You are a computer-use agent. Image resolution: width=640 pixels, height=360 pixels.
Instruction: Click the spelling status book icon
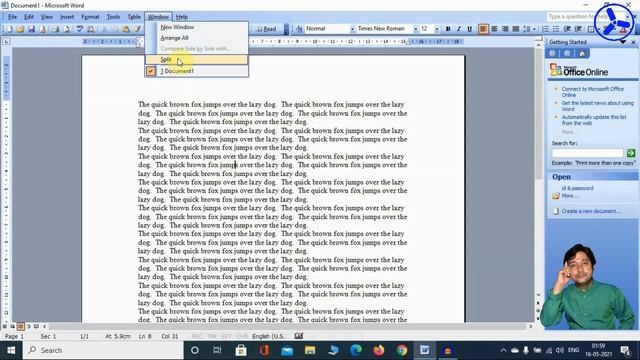299,336
